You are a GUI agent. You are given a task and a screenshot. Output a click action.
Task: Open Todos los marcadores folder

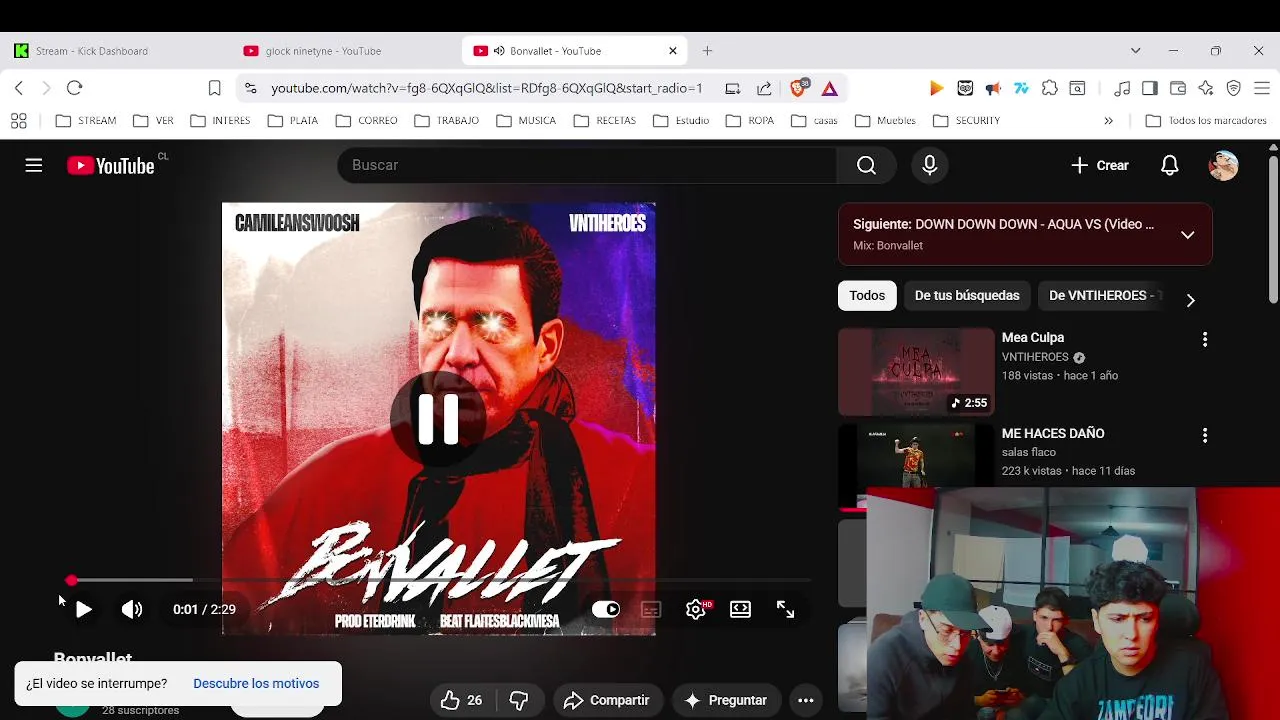pos(1206,121)
